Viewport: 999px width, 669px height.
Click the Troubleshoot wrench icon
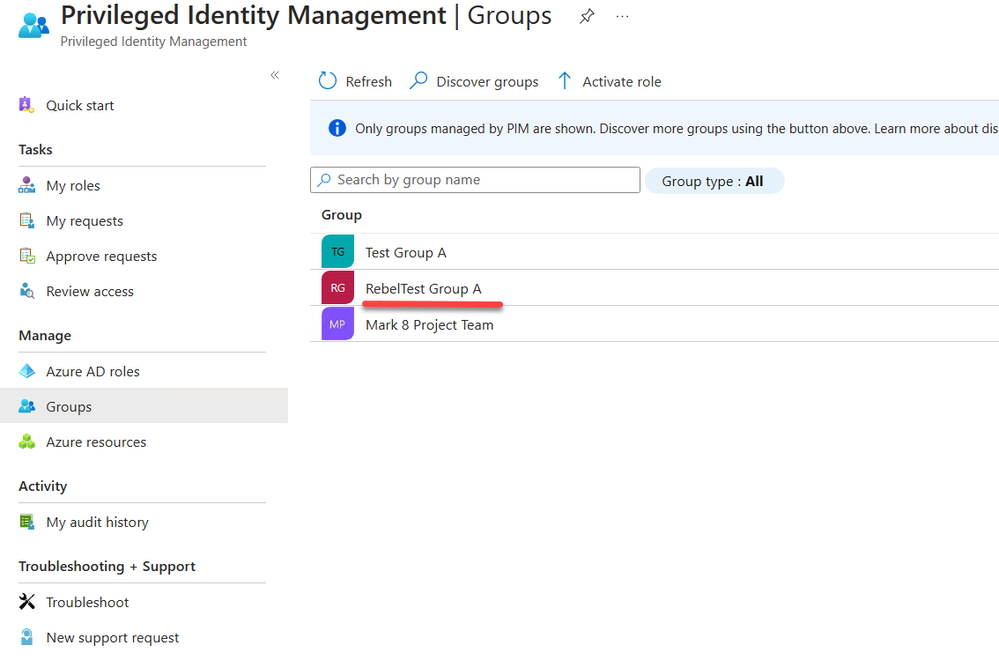coord(27,602)
